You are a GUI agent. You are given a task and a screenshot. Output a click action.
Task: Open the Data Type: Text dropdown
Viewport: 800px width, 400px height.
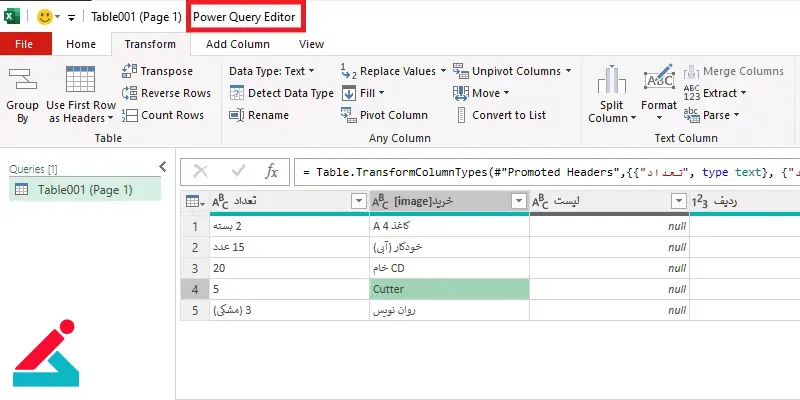[x=272, y=71]
